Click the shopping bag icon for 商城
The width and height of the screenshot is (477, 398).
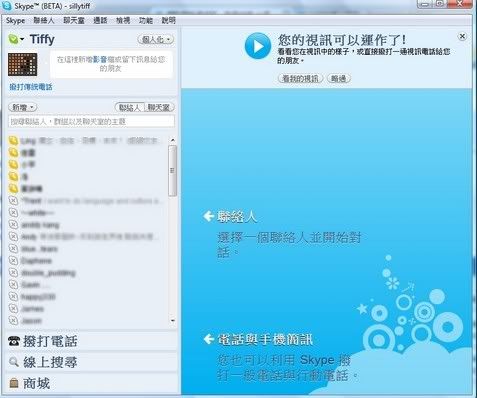[x=14, y=383]
